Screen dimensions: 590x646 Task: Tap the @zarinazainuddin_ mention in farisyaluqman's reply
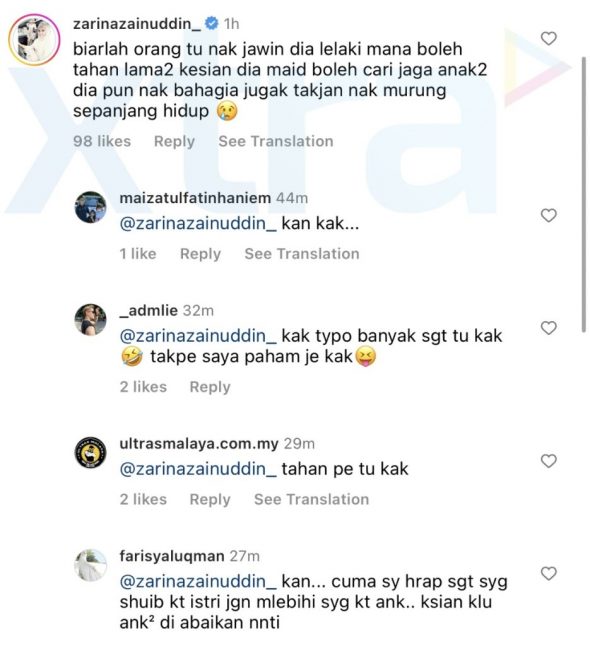click(x=198, y=581)
